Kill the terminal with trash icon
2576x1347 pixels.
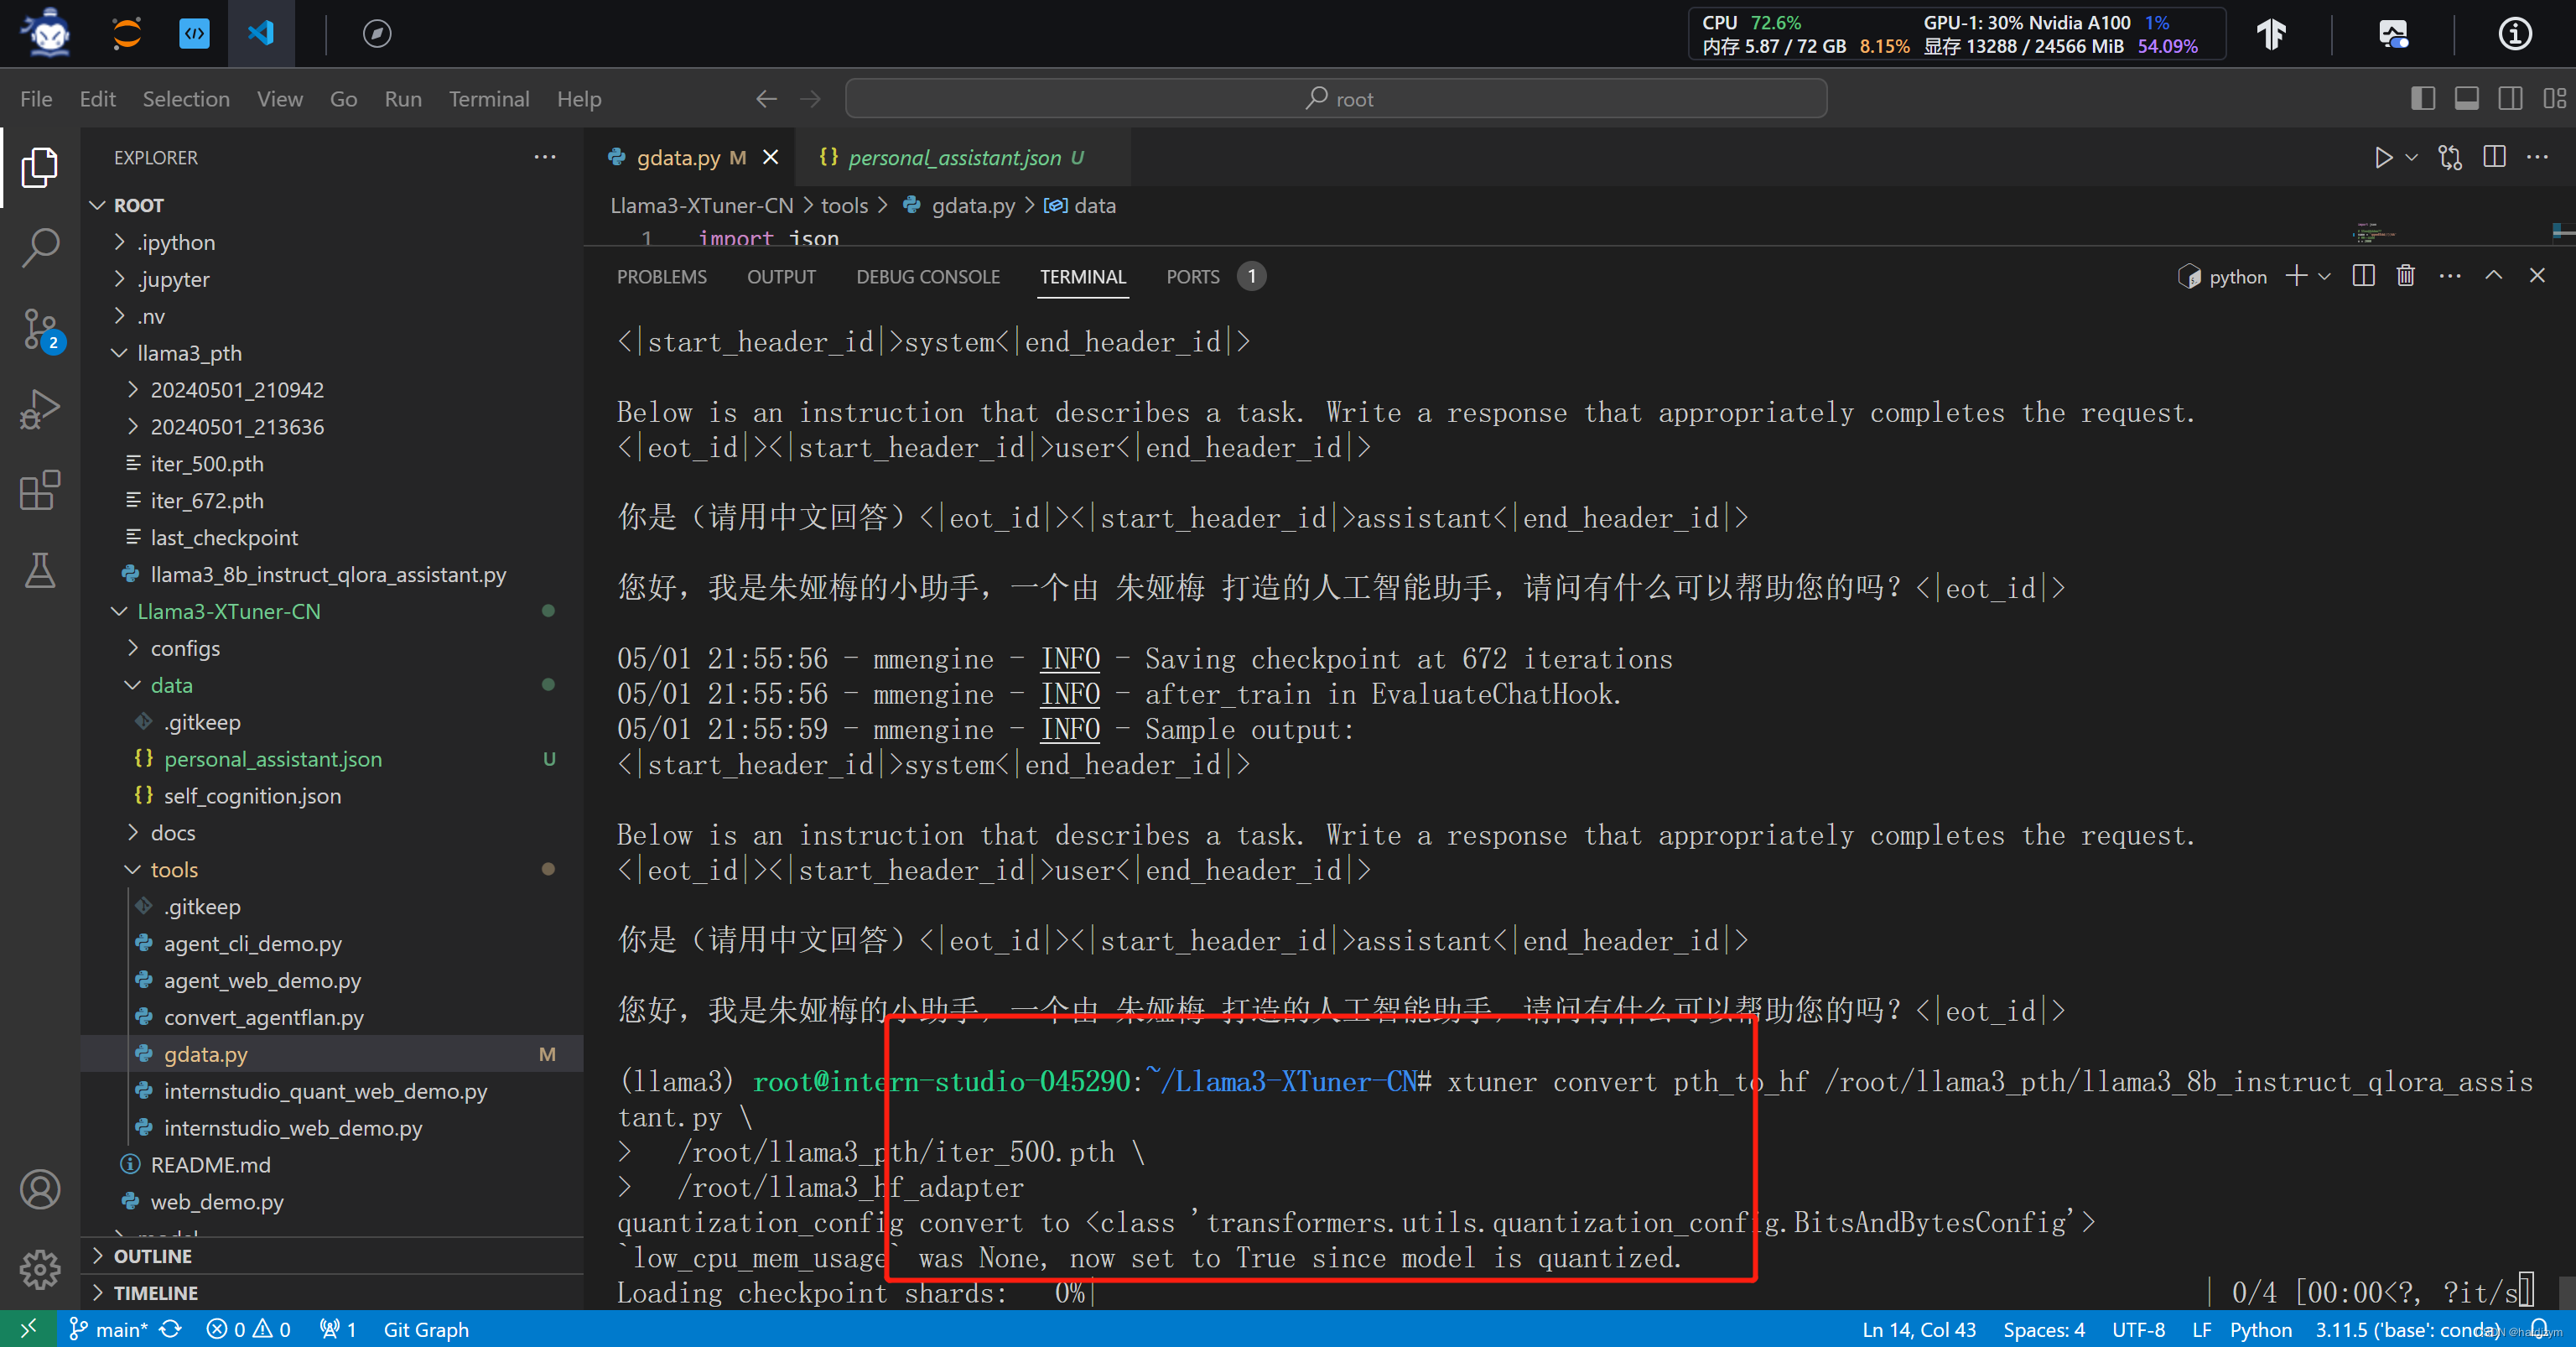[x=2406, y=275]
